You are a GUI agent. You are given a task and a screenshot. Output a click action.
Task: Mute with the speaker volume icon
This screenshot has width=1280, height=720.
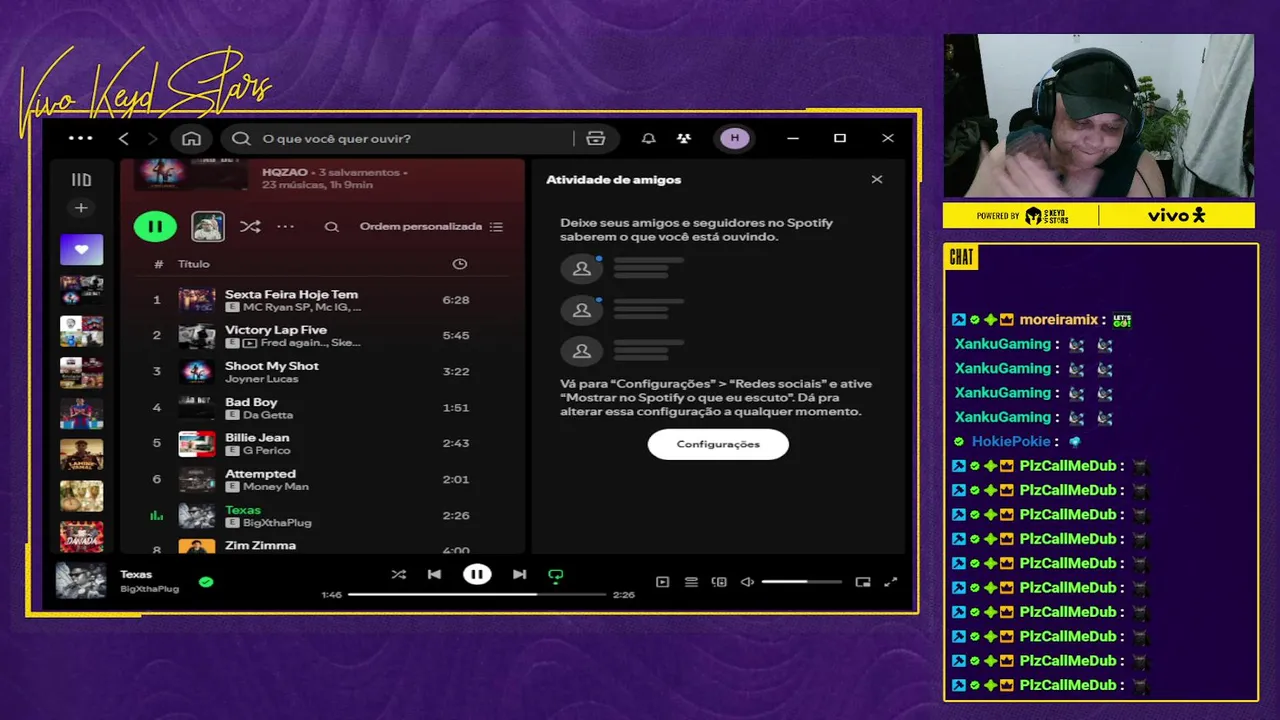[747, 582]
